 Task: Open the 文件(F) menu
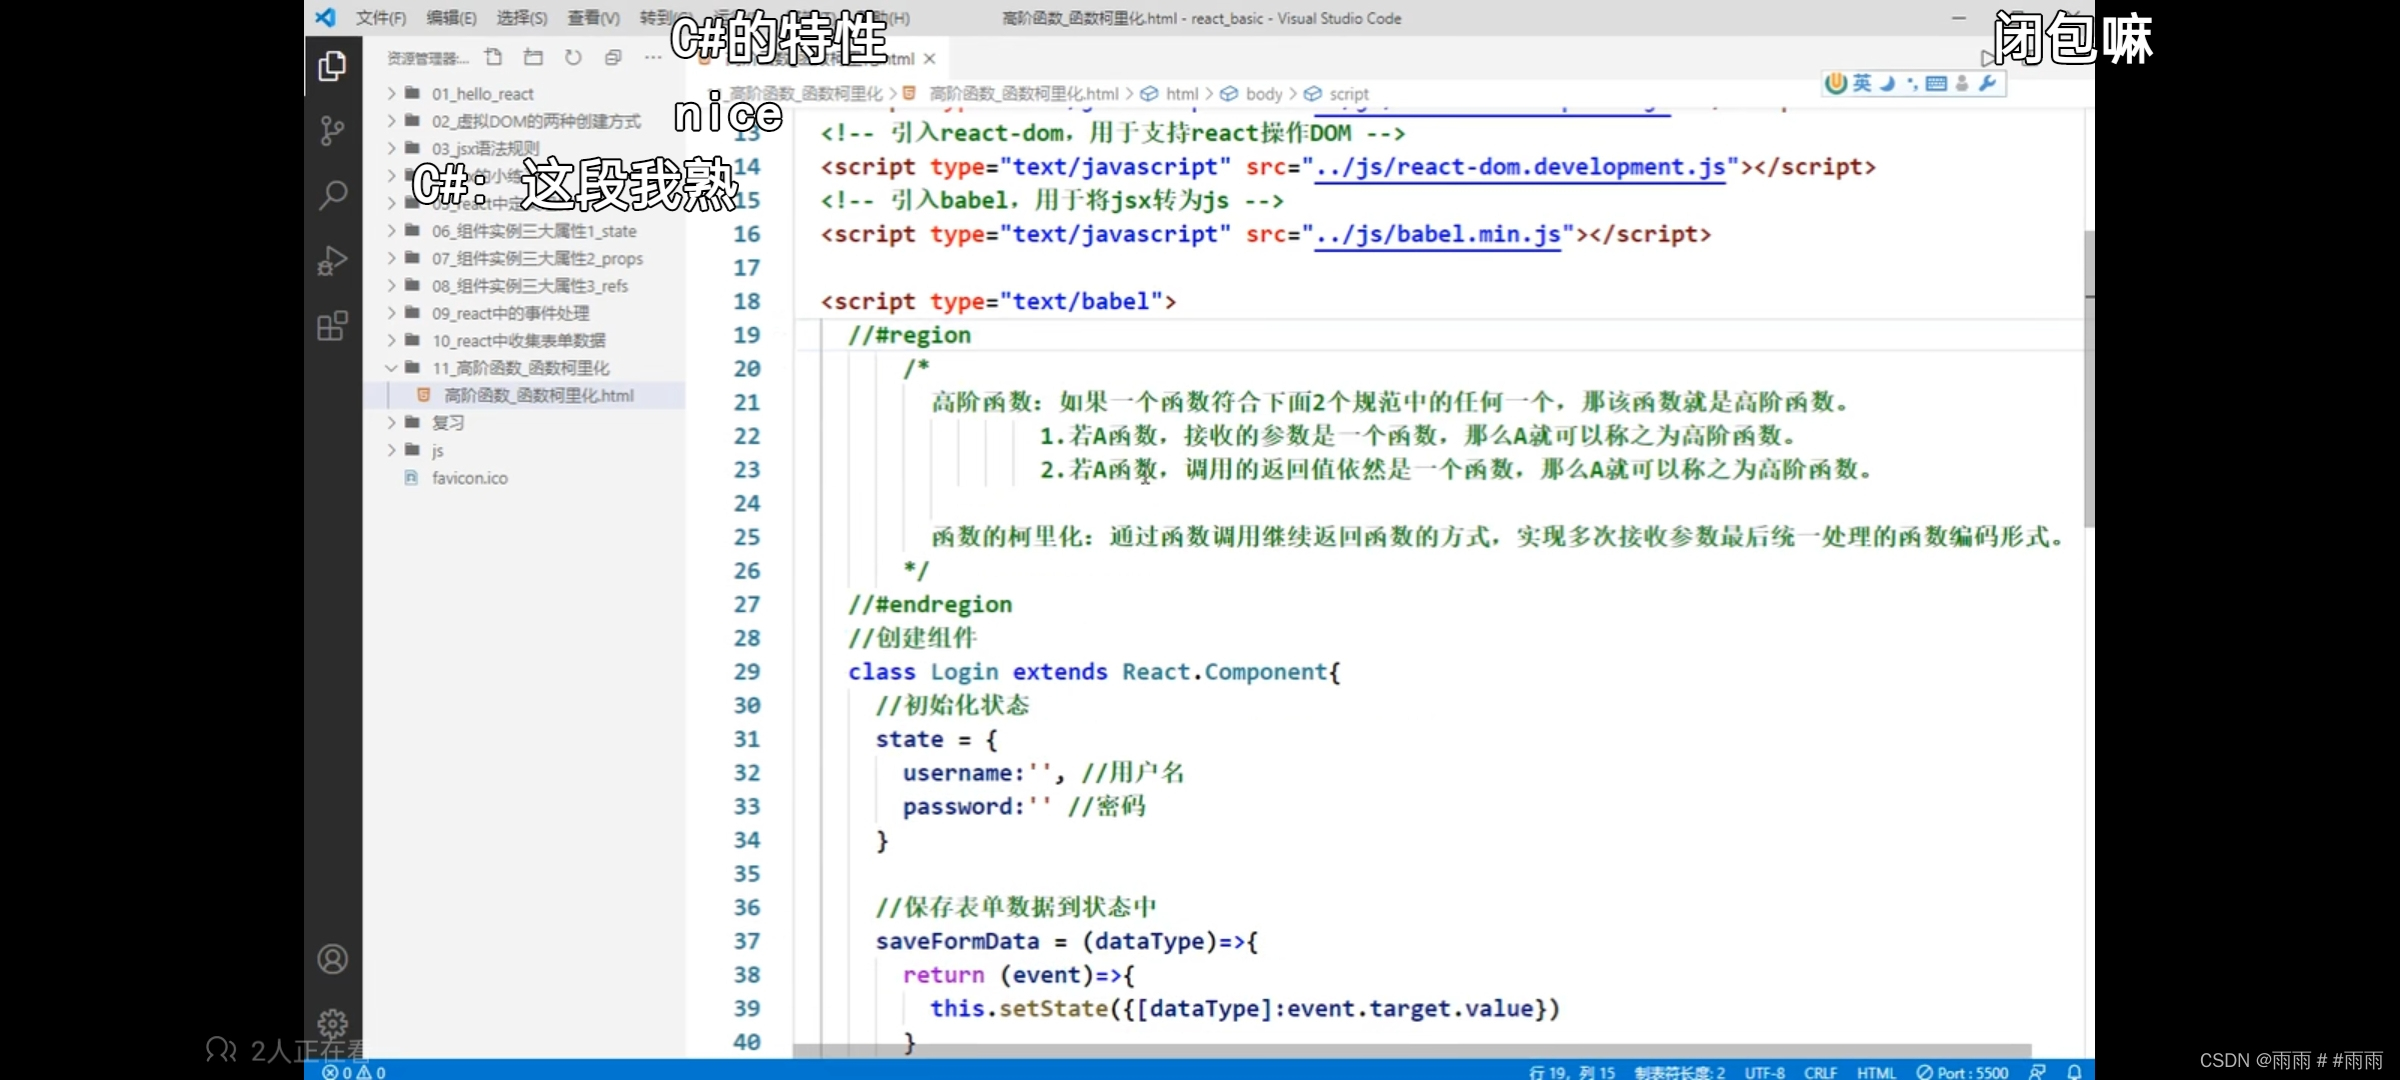[x=381, y=18]
